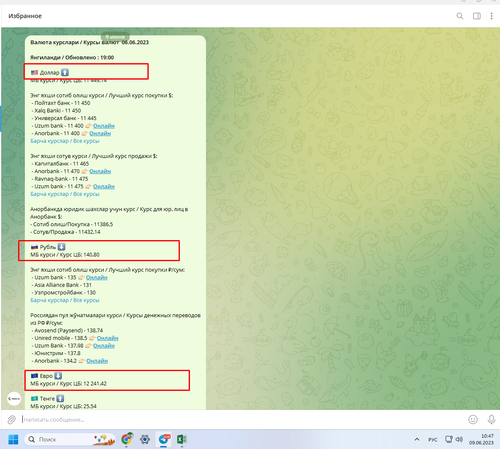
Task: Click the chat title Избранное
Action: [x=25, y=16]
